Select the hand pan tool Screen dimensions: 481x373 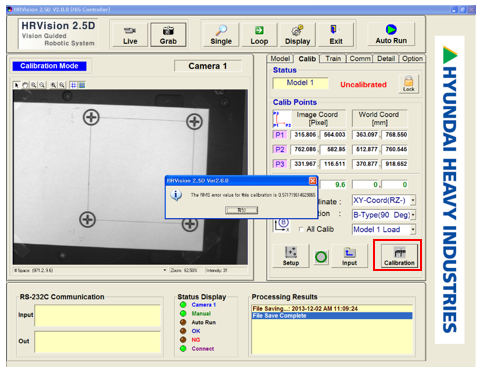point(25,85)
